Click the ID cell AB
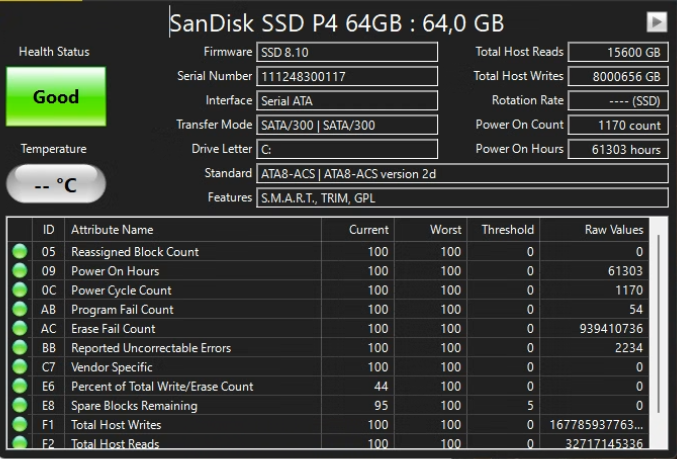The image size is (677, 459). point(48,310)
